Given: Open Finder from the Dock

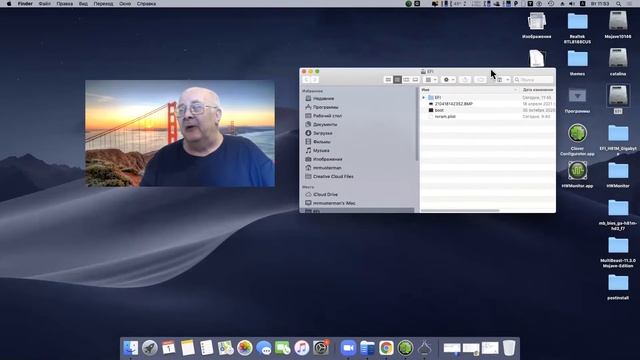Looking at the screenshot, I should 131,348.
